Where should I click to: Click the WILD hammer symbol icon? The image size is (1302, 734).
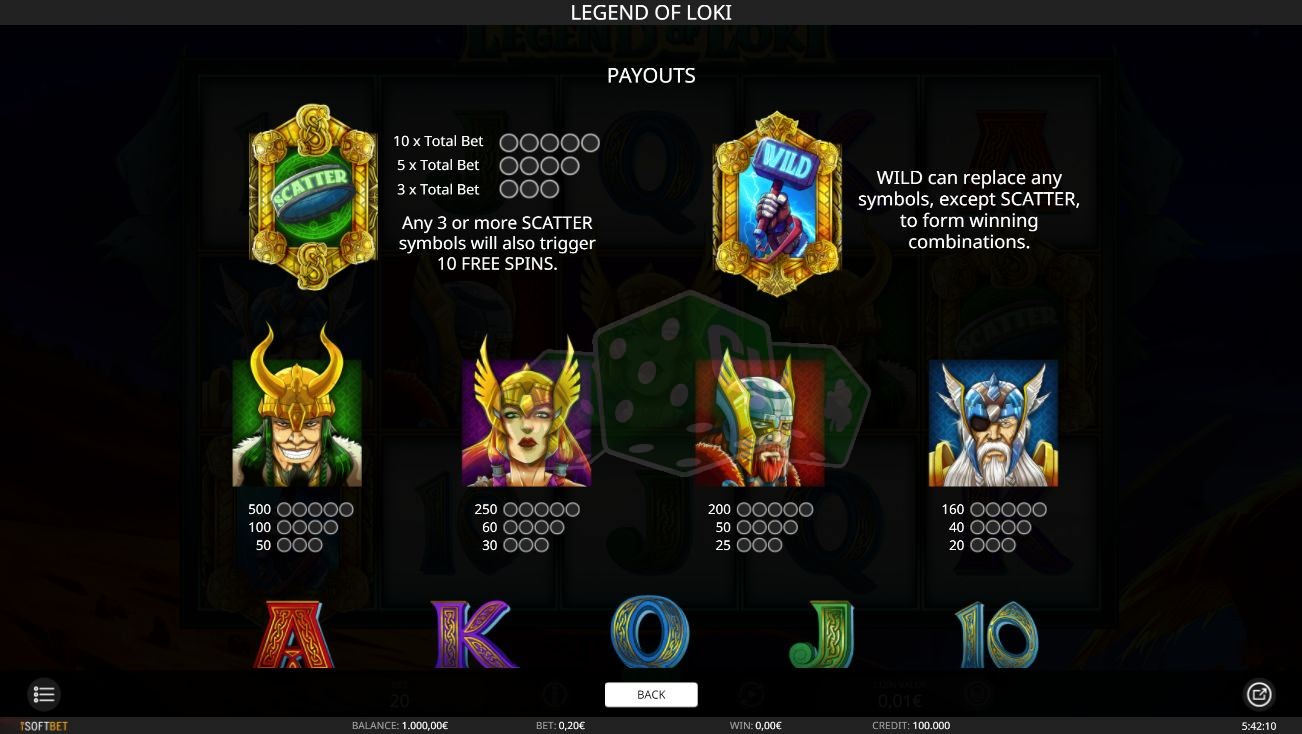point(777,203)
